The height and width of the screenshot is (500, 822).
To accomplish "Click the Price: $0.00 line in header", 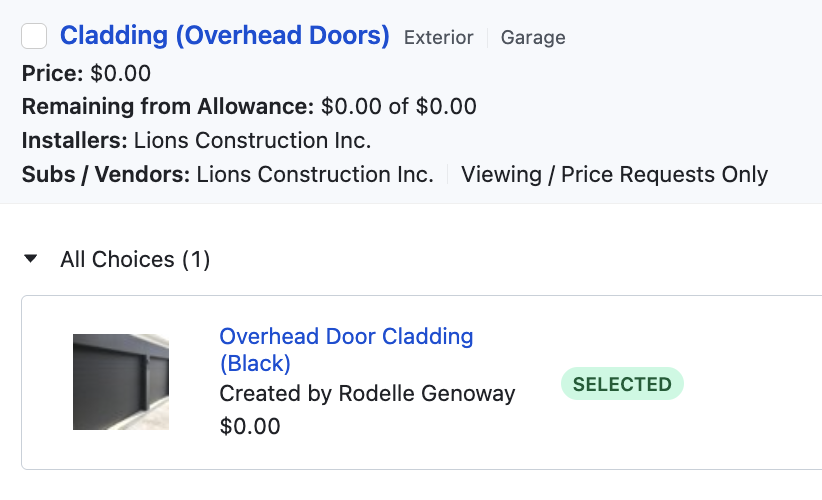I will (86, 73).
